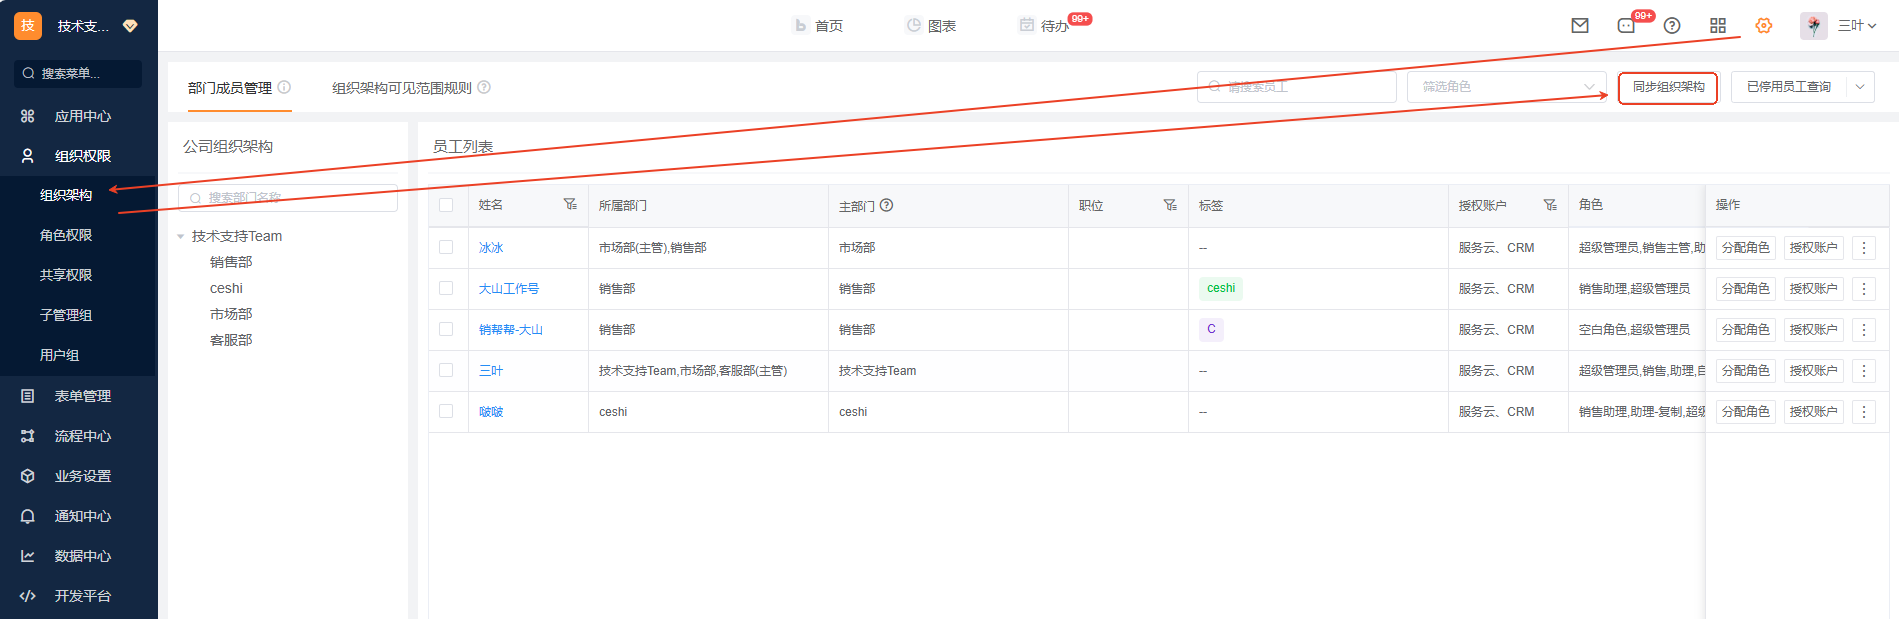Open the mail envelope icon
The image size is (1899, 619).
click(x=1580, y=26)
